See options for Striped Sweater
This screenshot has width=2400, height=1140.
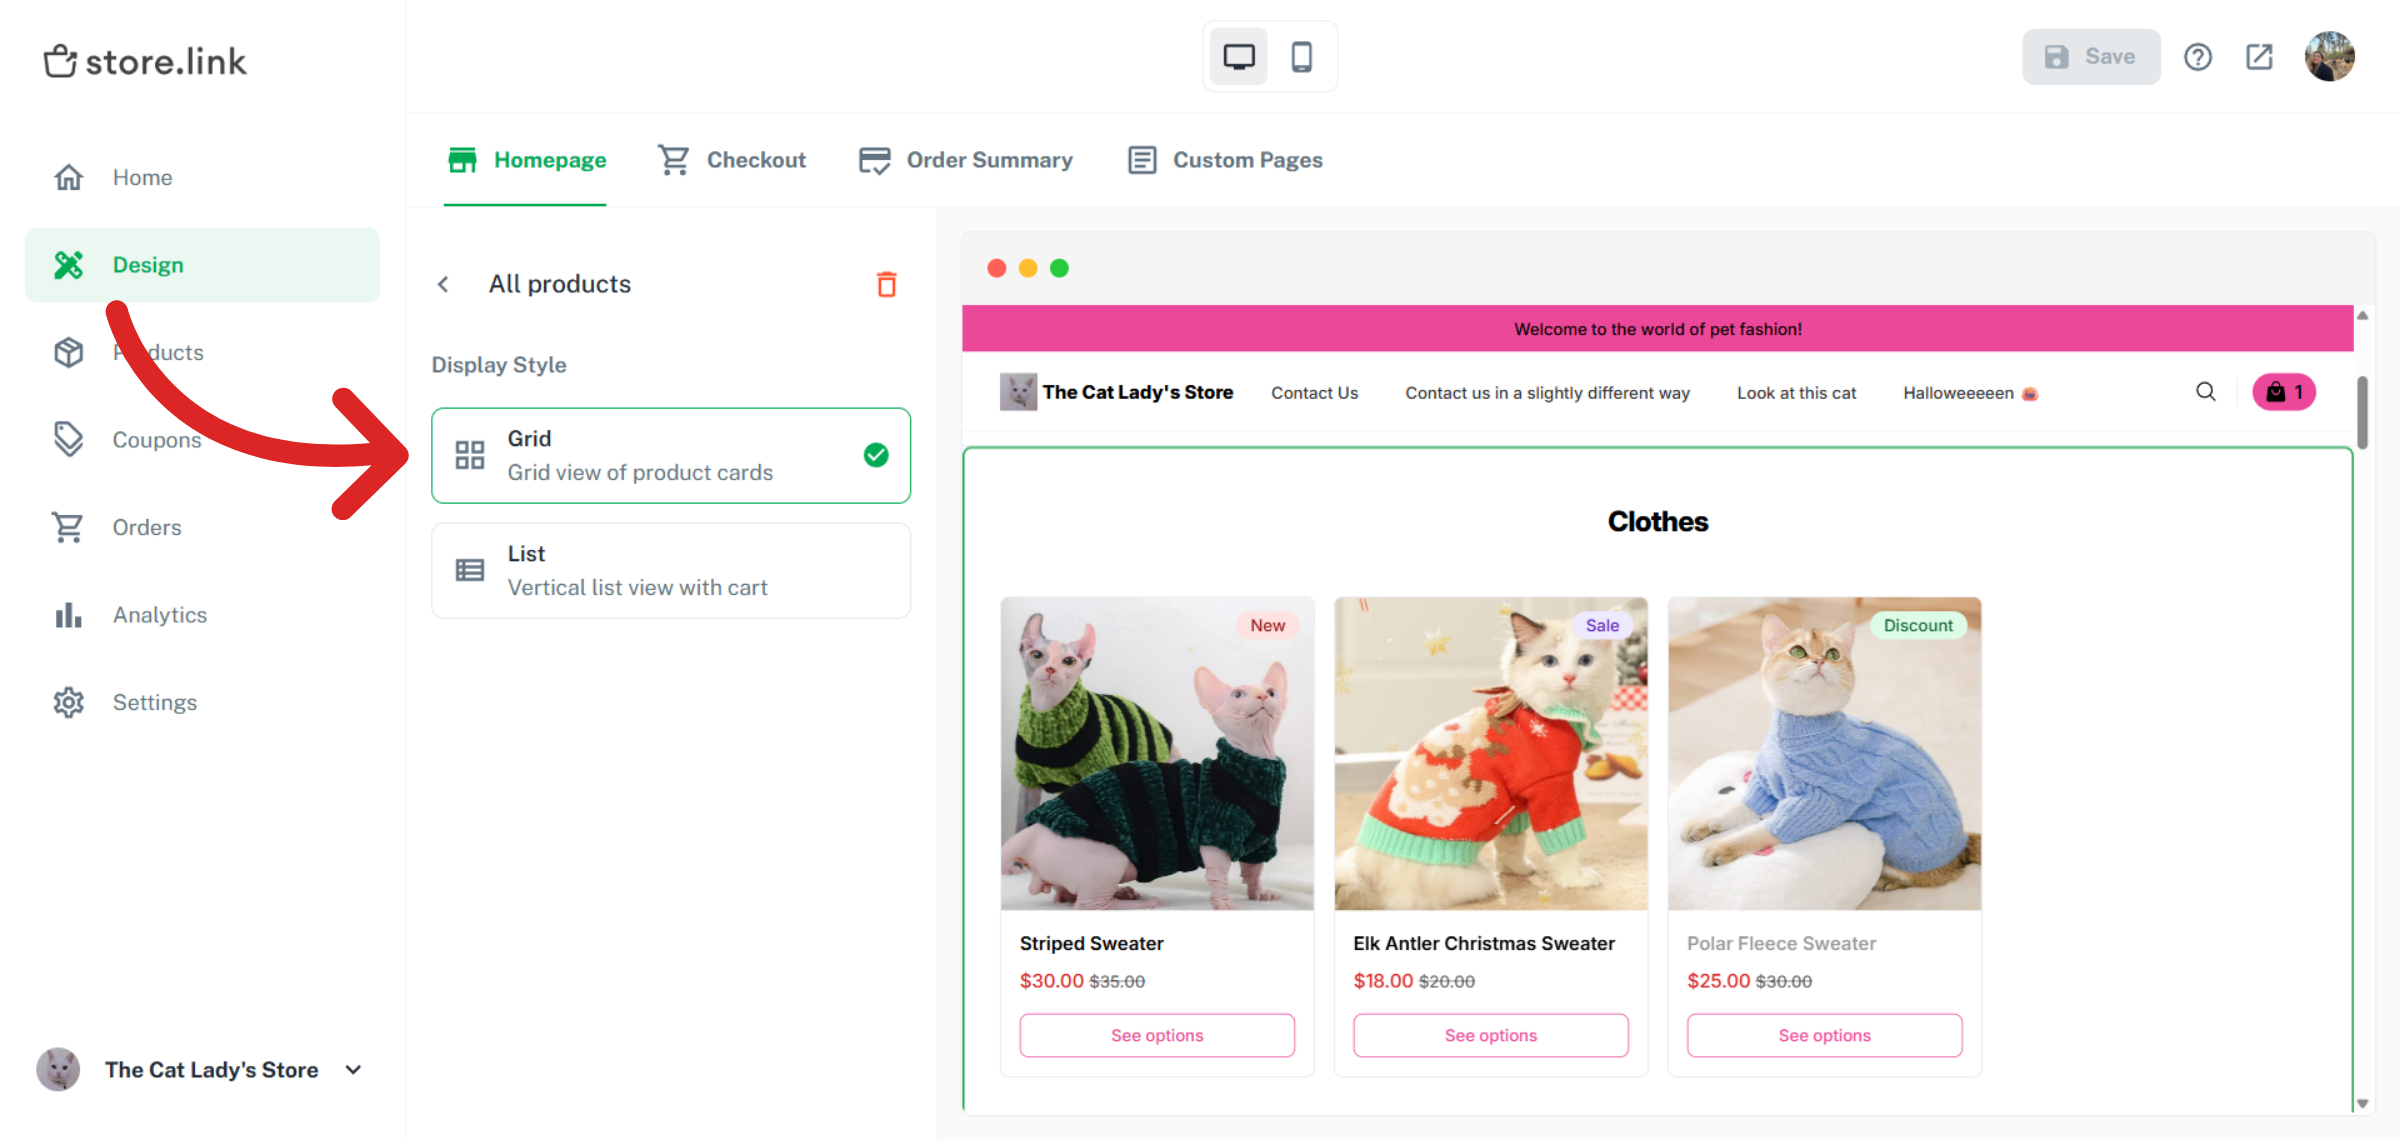[x=1157, y=1035]
